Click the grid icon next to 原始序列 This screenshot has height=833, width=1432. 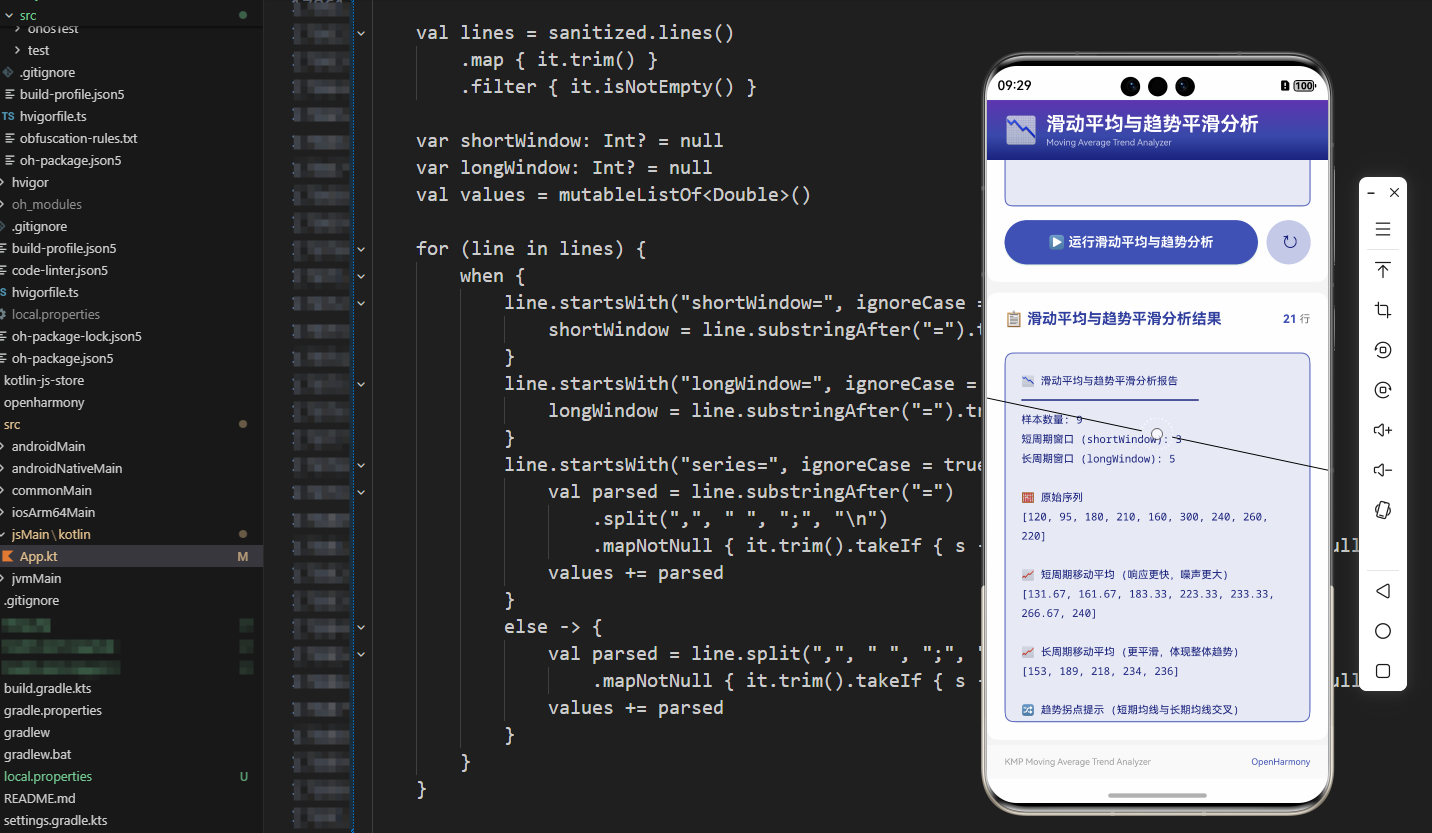(1028, 497)
